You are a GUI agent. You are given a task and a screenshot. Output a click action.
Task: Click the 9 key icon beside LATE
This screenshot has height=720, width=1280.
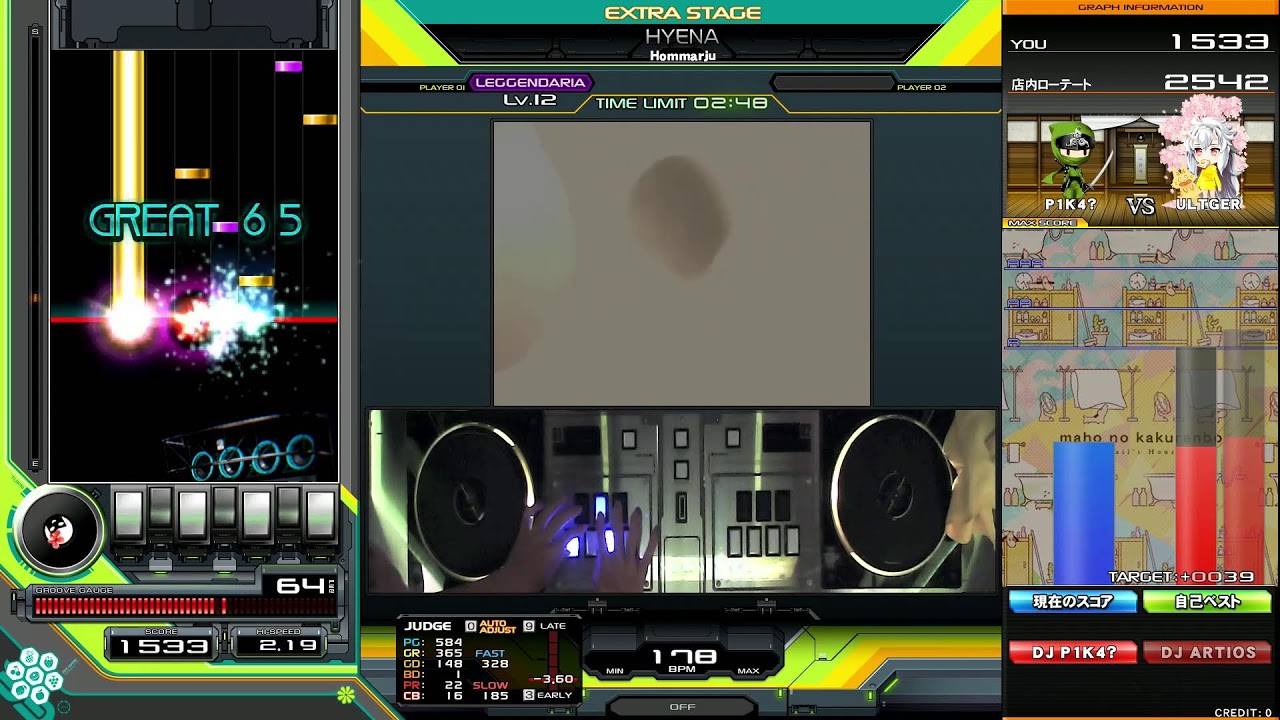click(528, 627)
